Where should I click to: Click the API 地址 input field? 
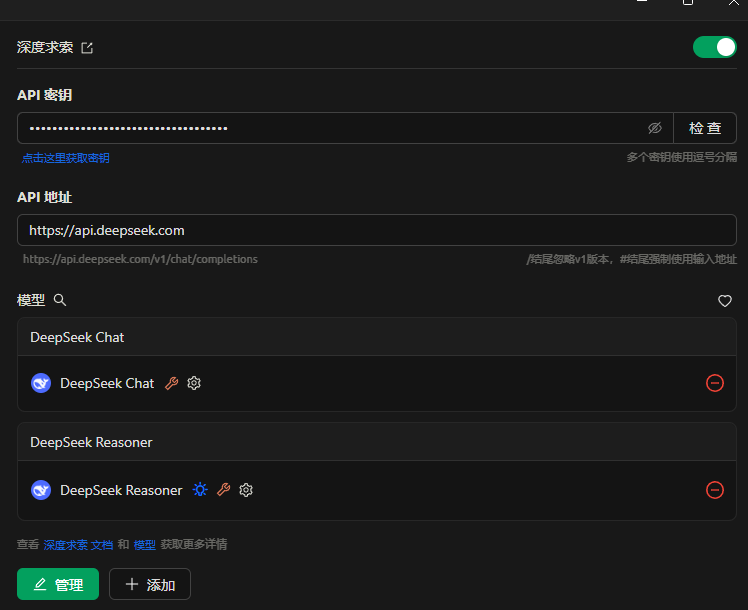[377, 230]
